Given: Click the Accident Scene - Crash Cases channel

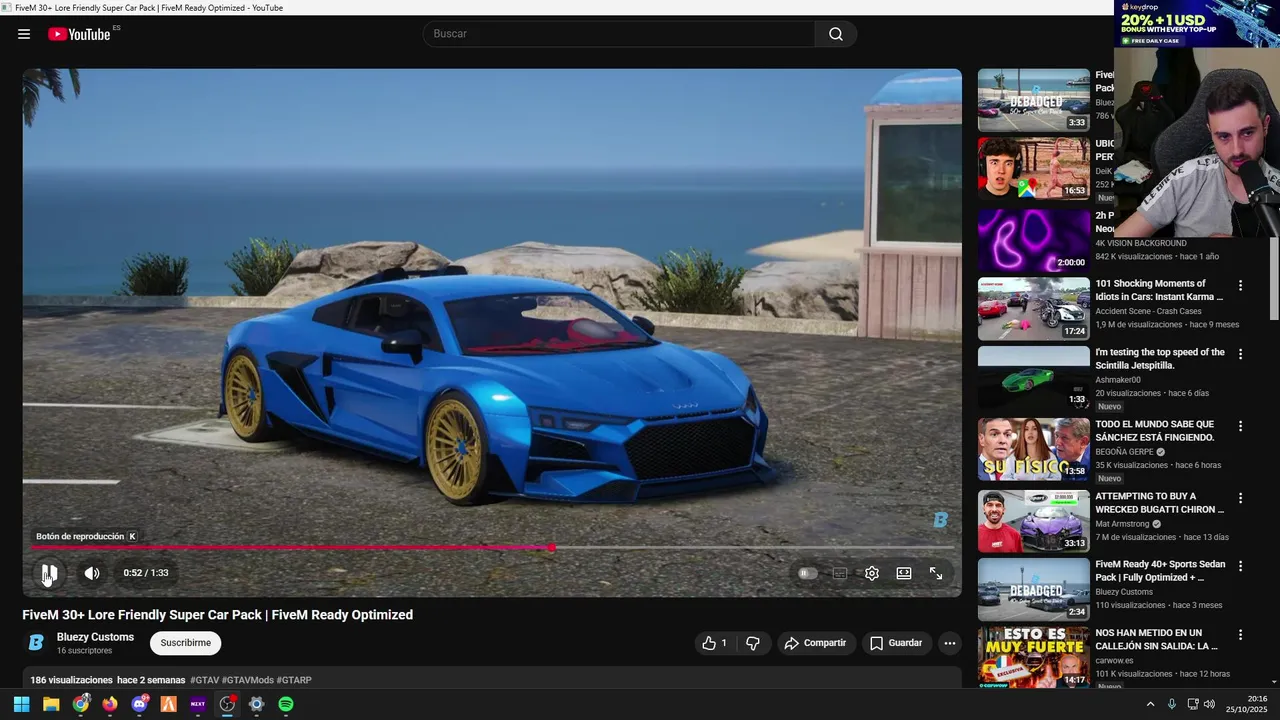Looking at the screenshot, I should pos(1148,311).
